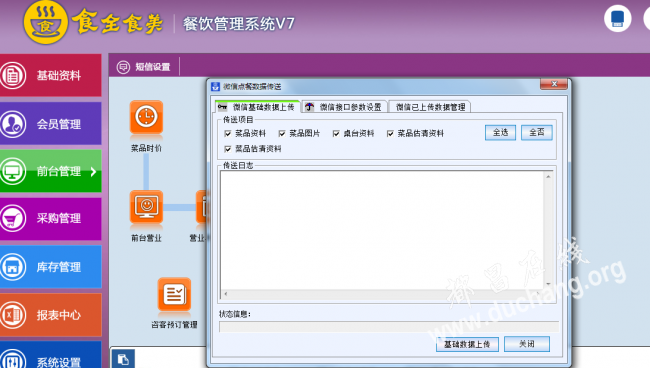Image resolution: width=650 pixels, height=368 pixels.
Task: Toggle 桌台资料 checkbox
Action: (336, 133)
